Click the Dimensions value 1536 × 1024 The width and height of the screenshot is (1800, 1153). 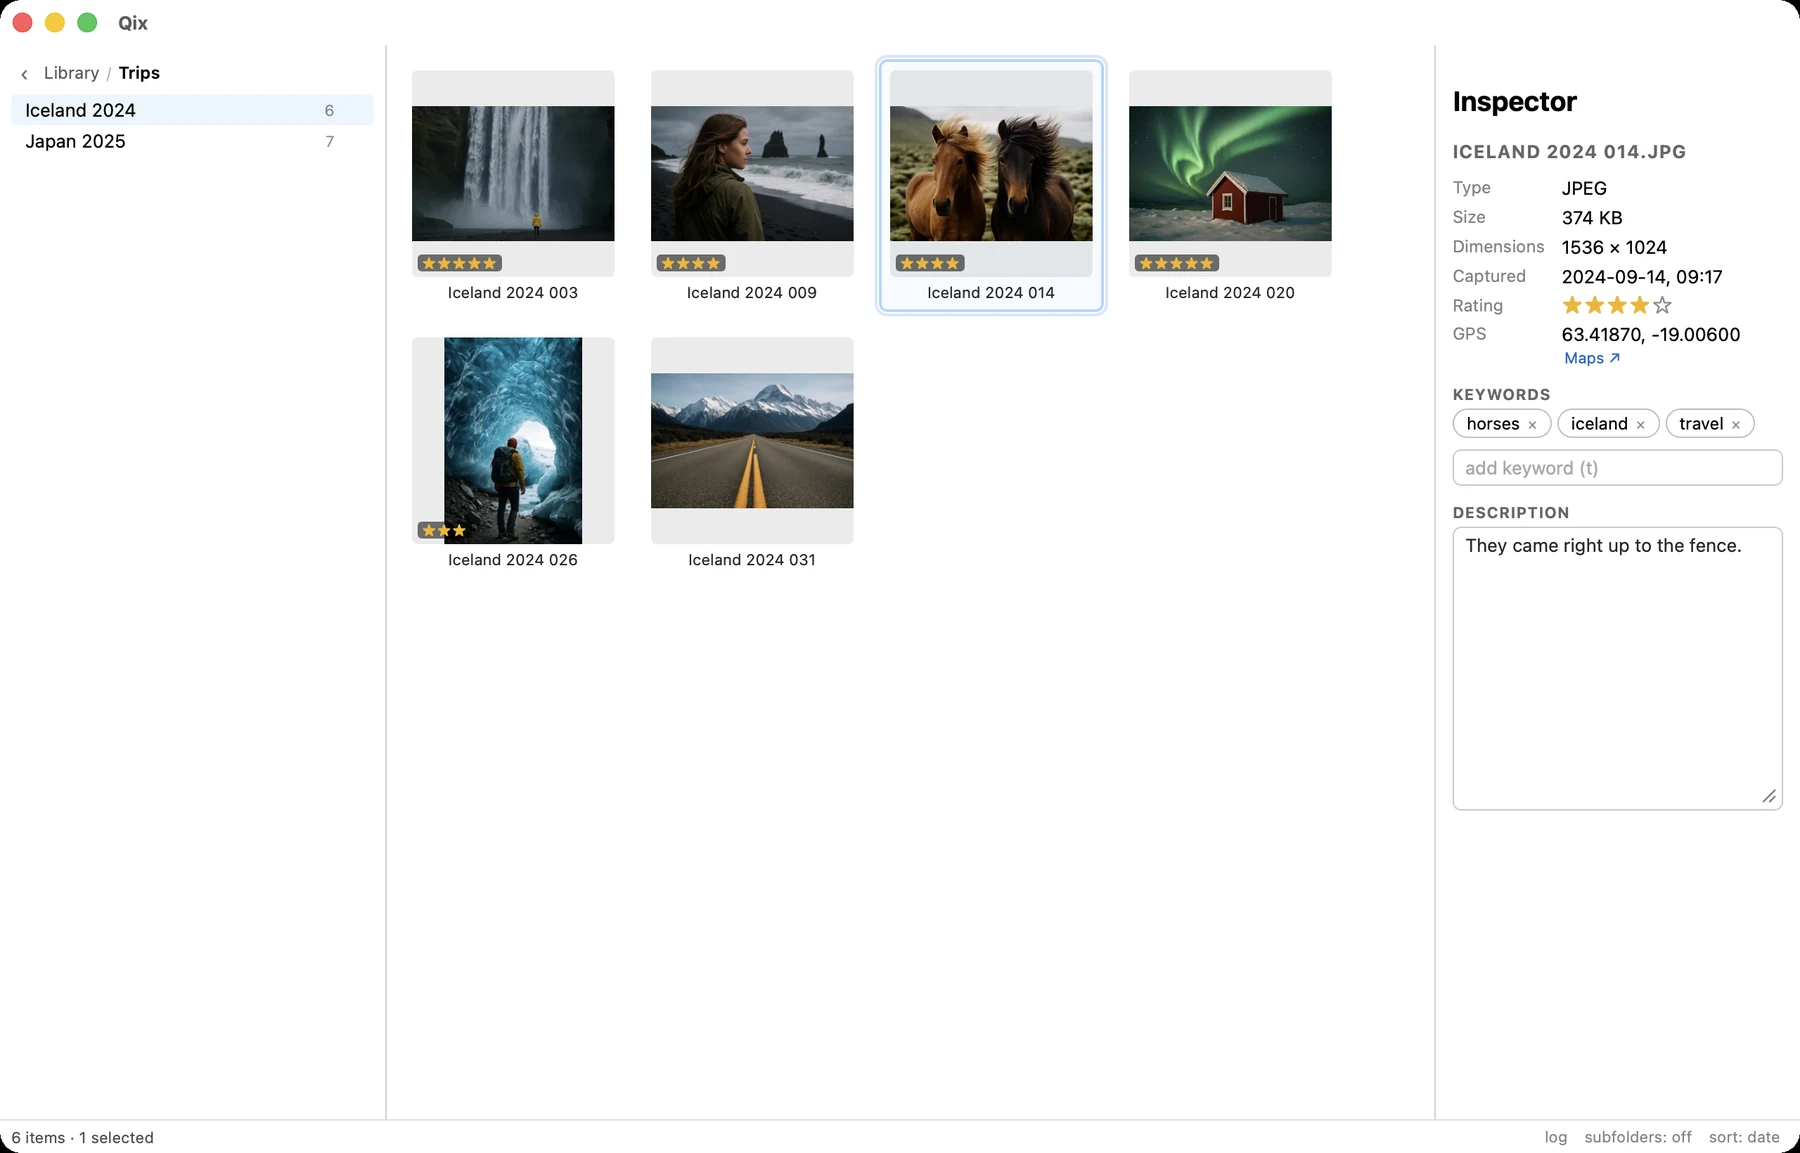coord(1614,247)
